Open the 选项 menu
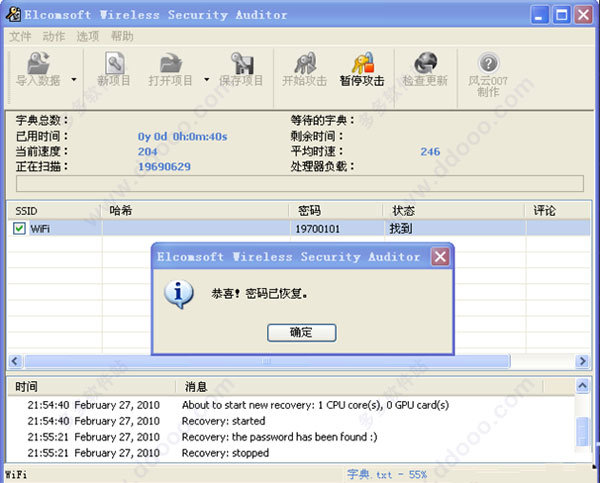Screen dimensions: 600x483 [88, 36]
